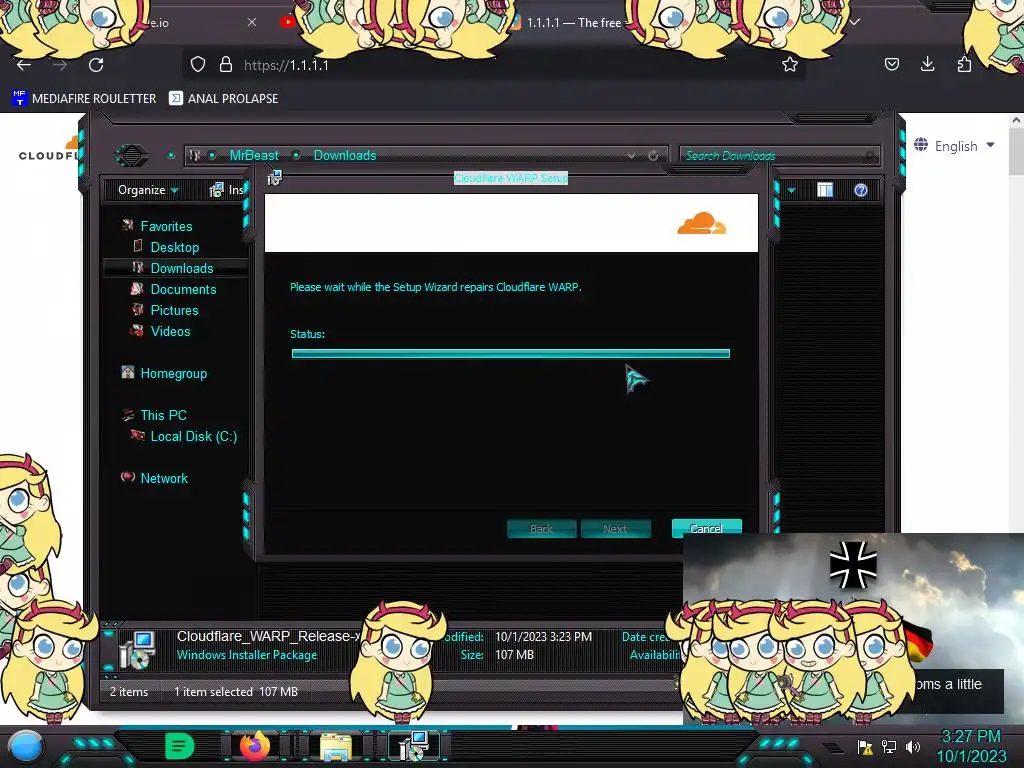Reload the page in Firefox
The width and height of the screenshot is (1024, 768).
click(96, 65)
